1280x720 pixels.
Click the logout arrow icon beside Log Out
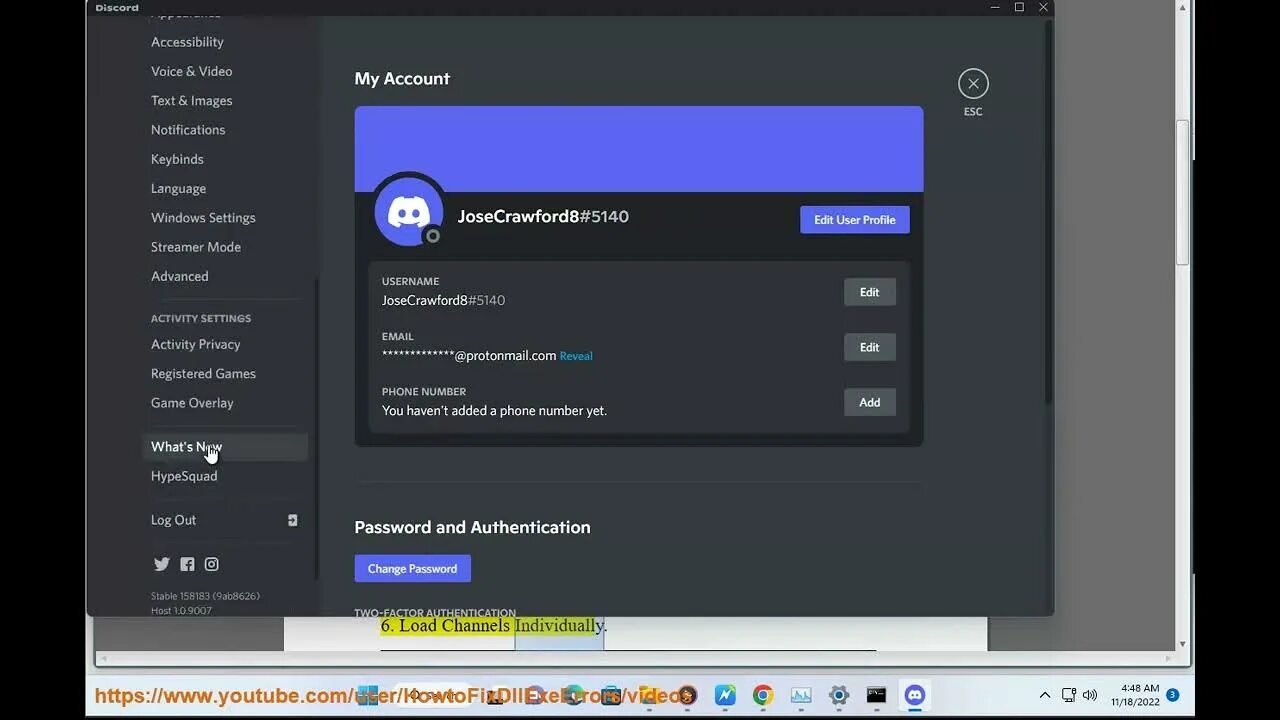[x=292, y=520]
